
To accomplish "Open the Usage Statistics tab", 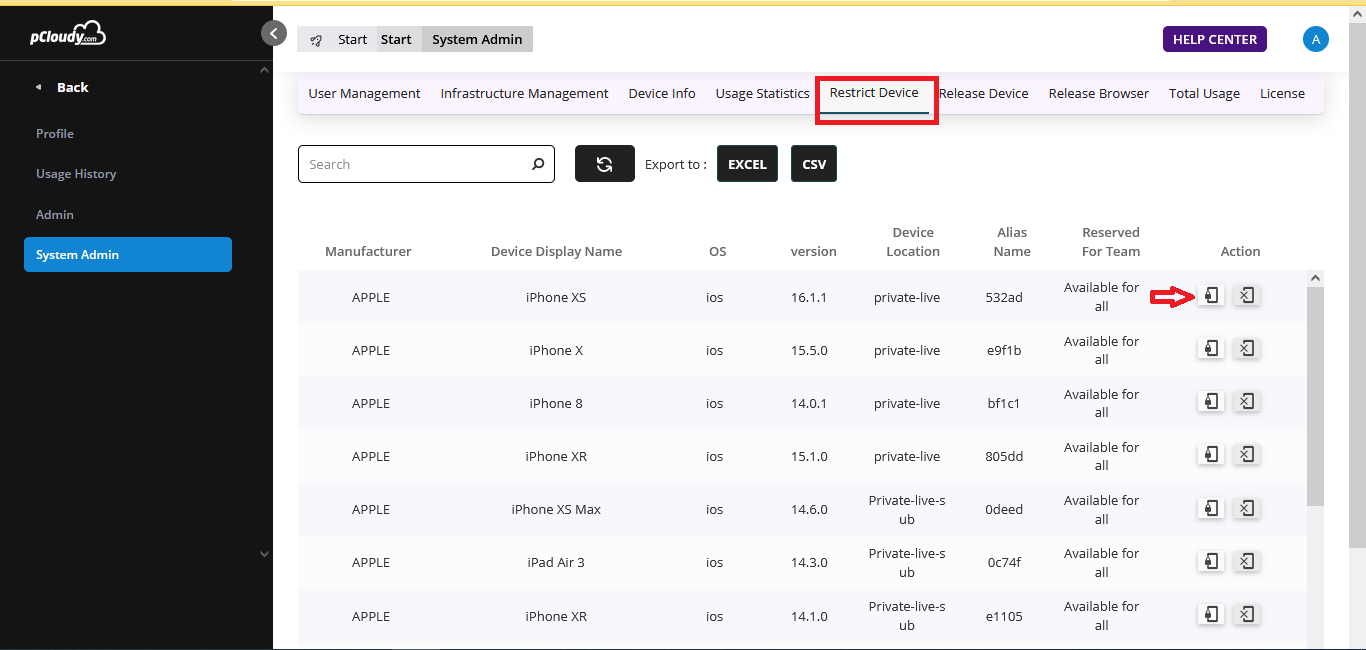I will click(x=762, y=93).
